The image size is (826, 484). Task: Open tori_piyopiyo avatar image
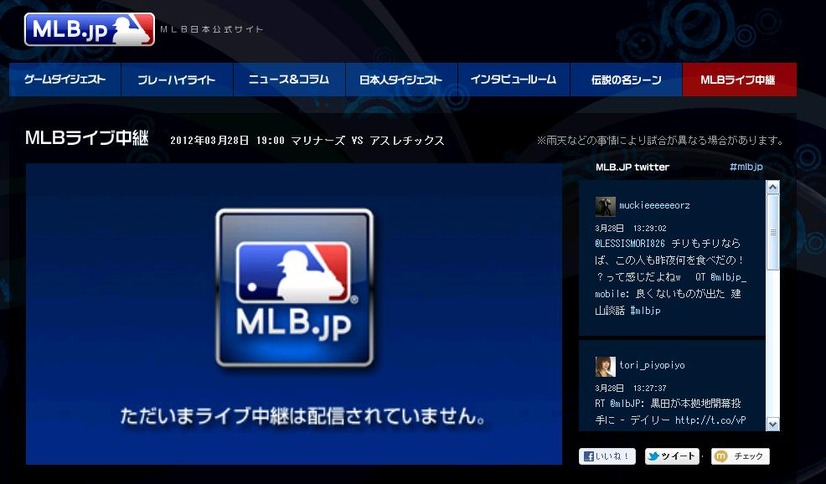click(605, 367)
